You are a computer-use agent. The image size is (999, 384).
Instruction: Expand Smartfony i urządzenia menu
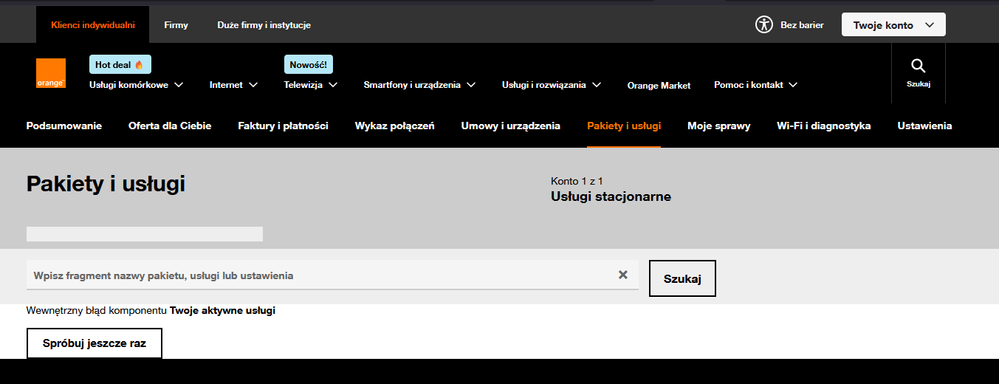[419, 85]
